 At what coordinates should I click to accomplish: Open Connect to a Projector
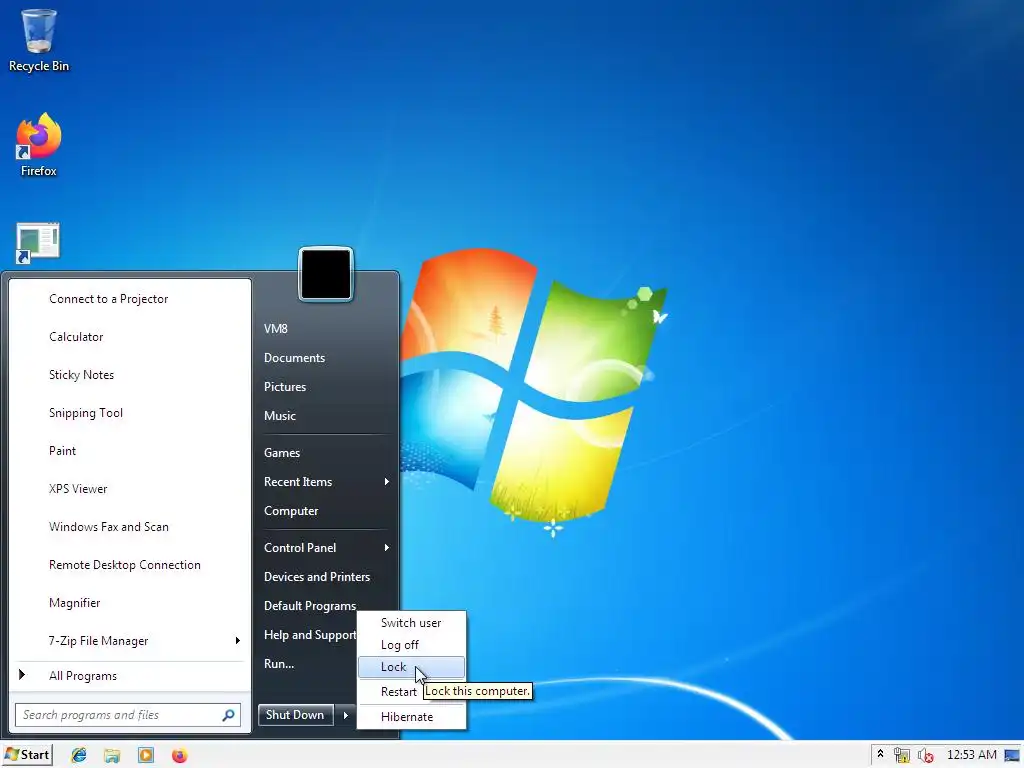pyautogui.click(x=129, y=298)
